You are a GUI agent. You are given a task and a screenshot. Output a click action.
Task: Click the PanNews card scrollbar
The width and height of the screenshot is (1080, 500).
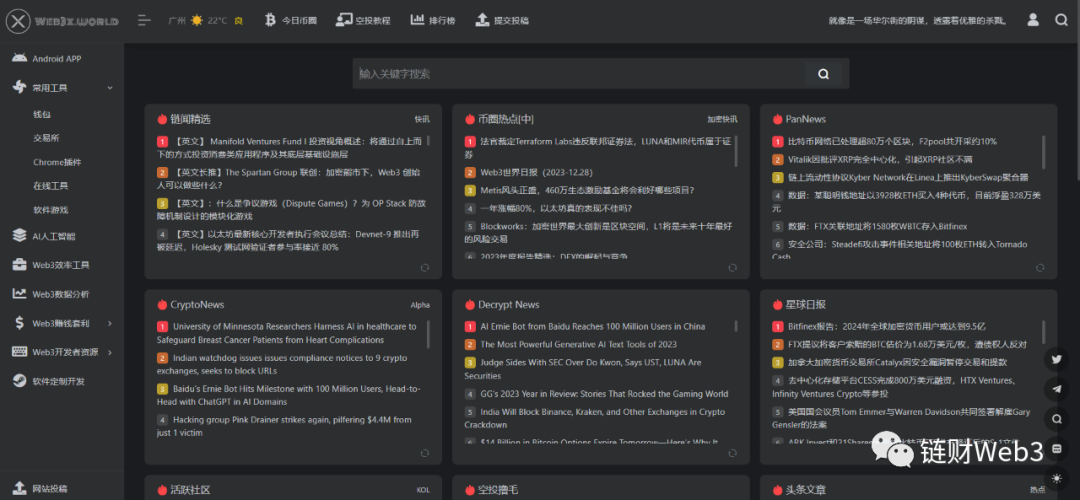click(x=1043, y=151)
